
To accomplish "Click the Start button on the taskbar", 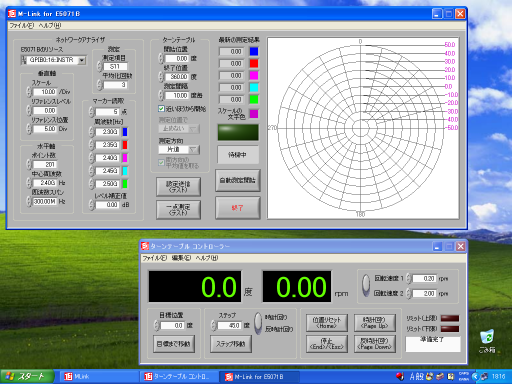I will pyautogui.click(x=27, y=377).
